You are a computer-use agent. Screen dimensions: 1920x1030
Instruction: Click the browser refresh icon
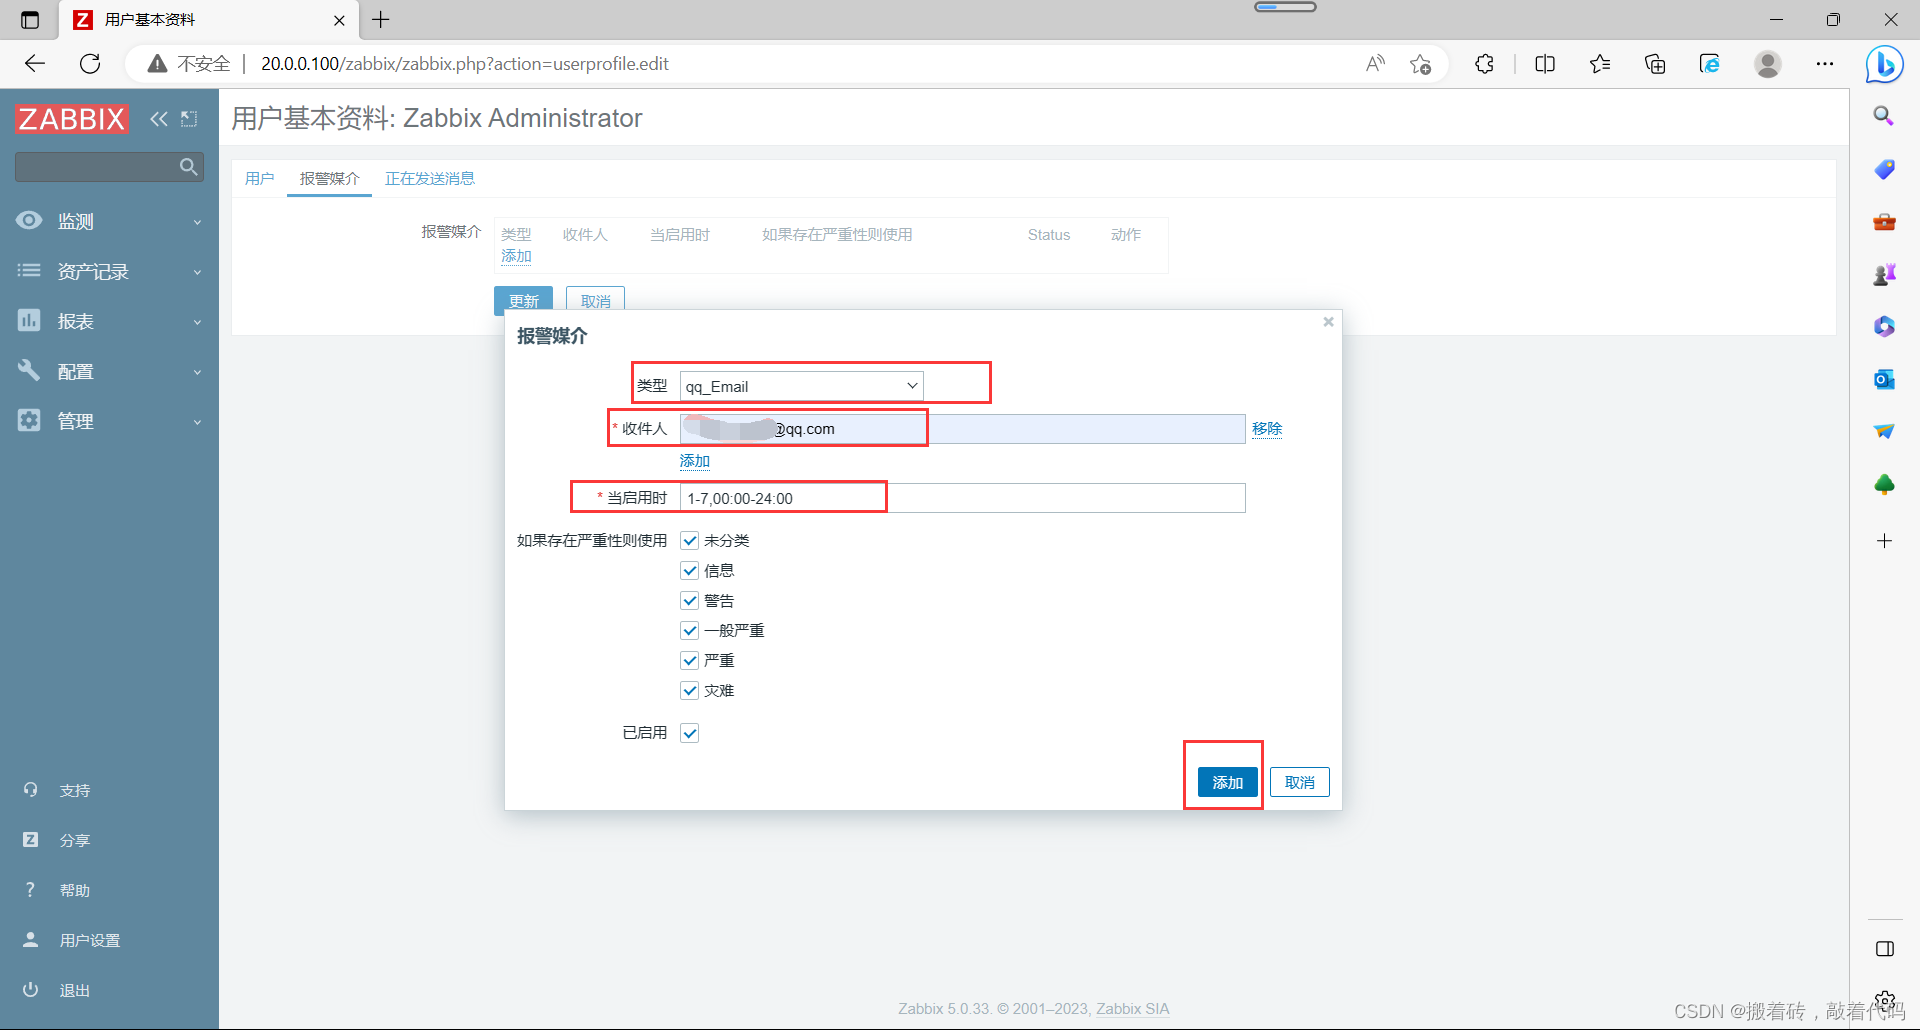point(90,64)
